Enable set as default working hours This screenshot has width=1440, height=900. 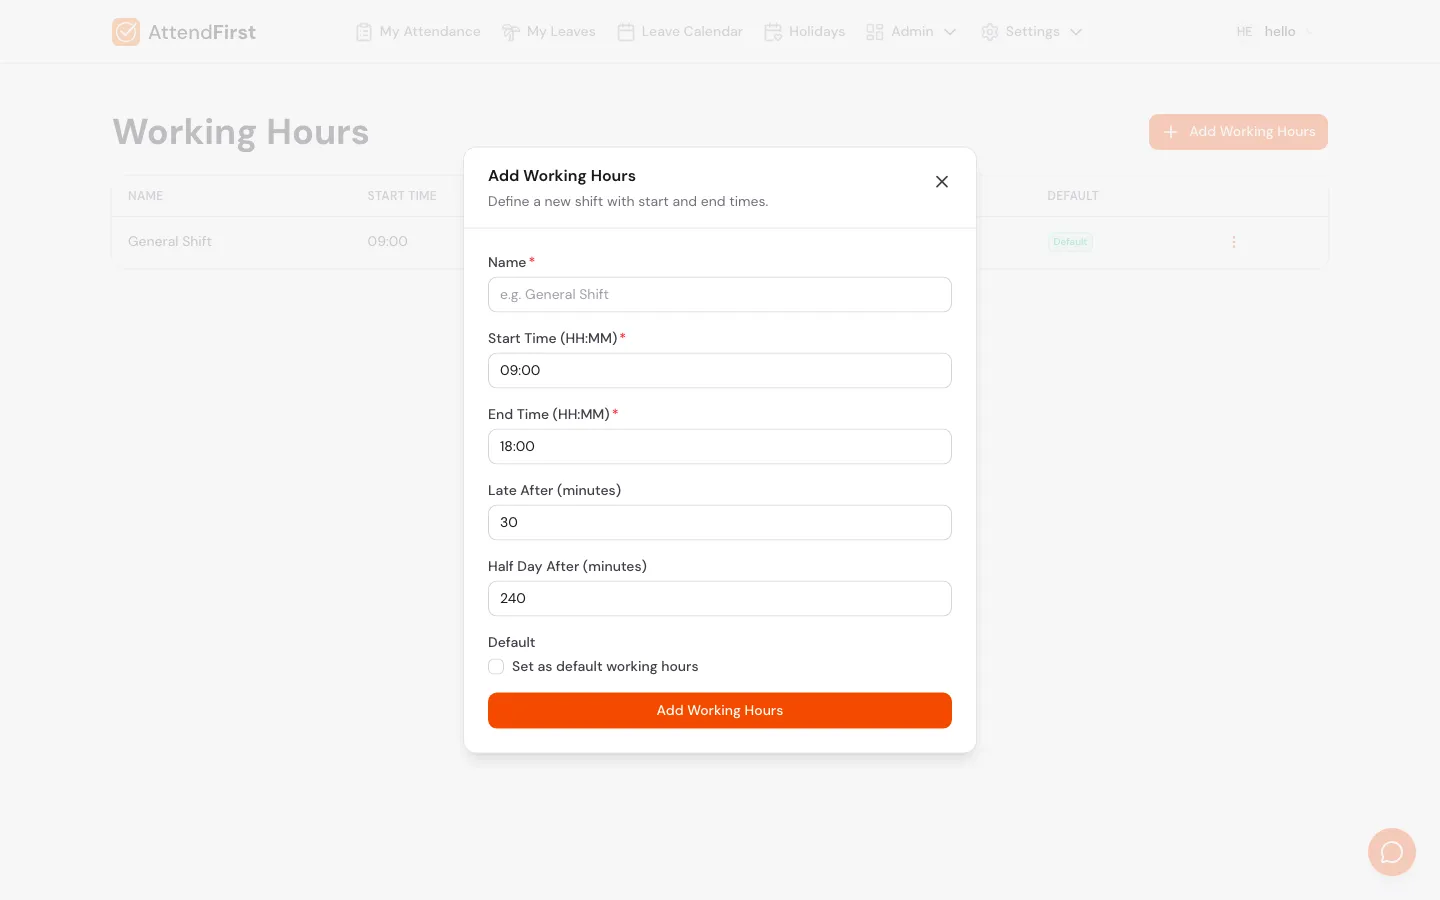[496, 666]
